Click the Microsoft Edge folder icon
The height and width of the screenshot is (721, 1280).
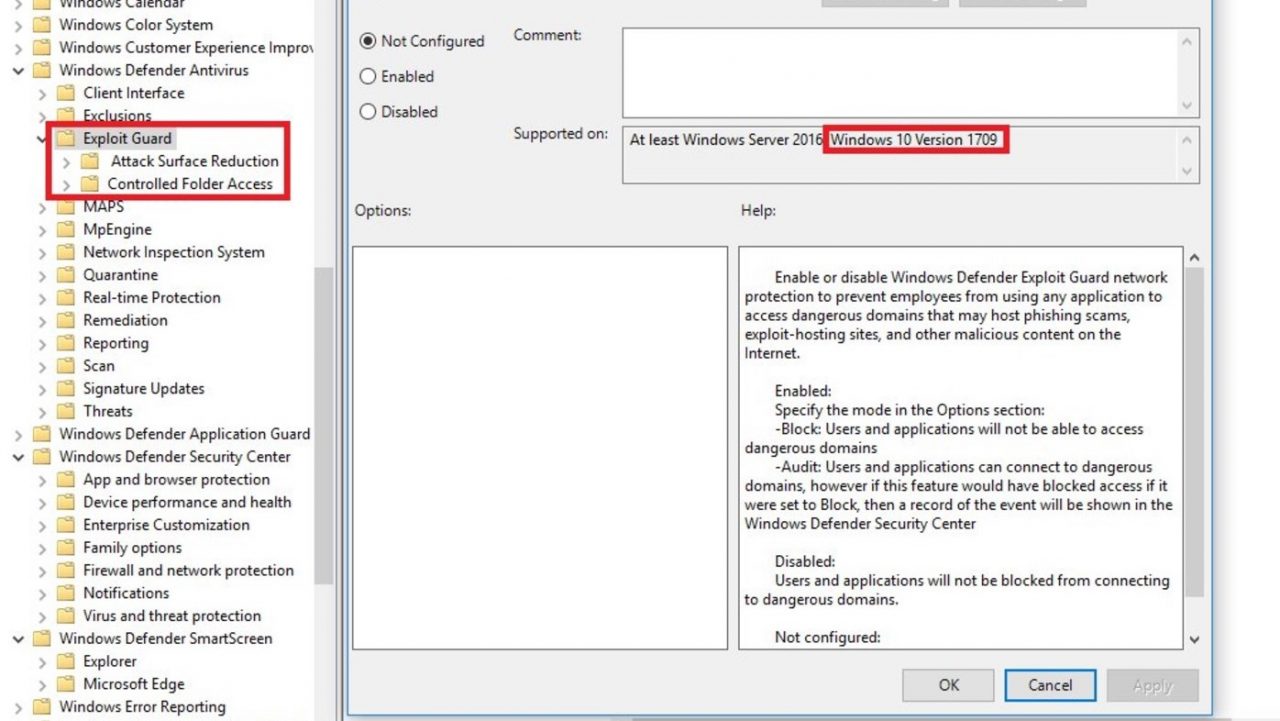[65, 684]
